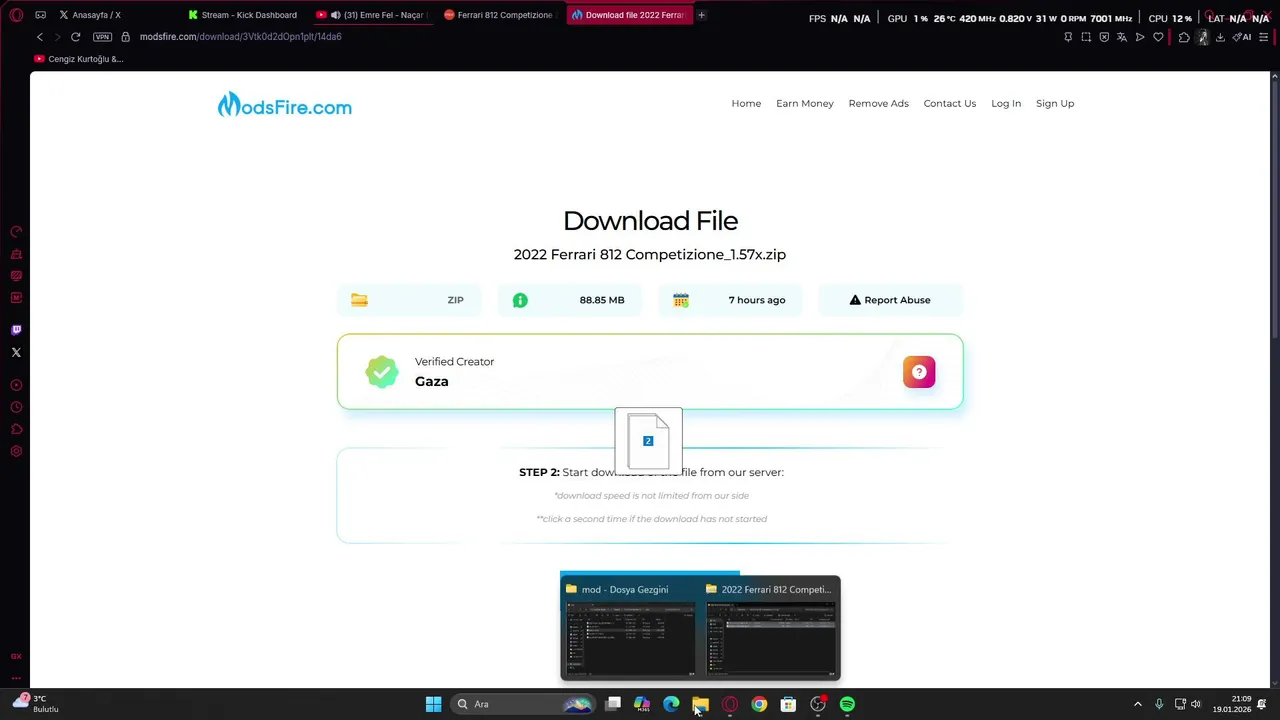The height and width of the screenshot is (720, 1280).
Task: Open the Gaza creator name
Action: tap(432, 381)
